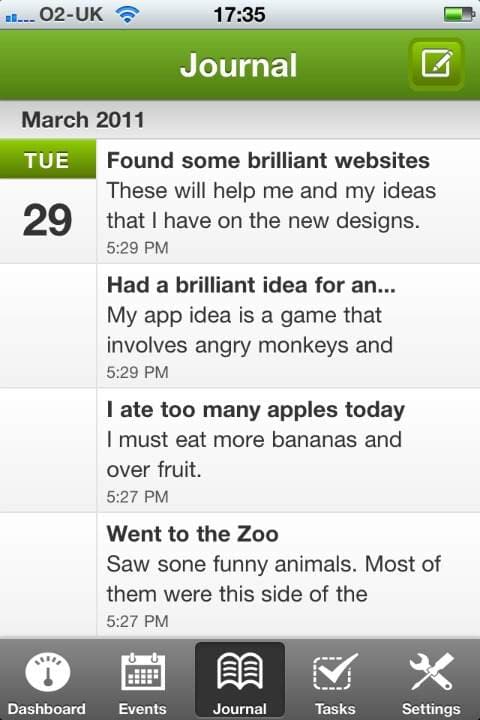This screenshot has height=720, width=480.
Task: Select the TUE 29 date block
Action: tap(48, 201)
